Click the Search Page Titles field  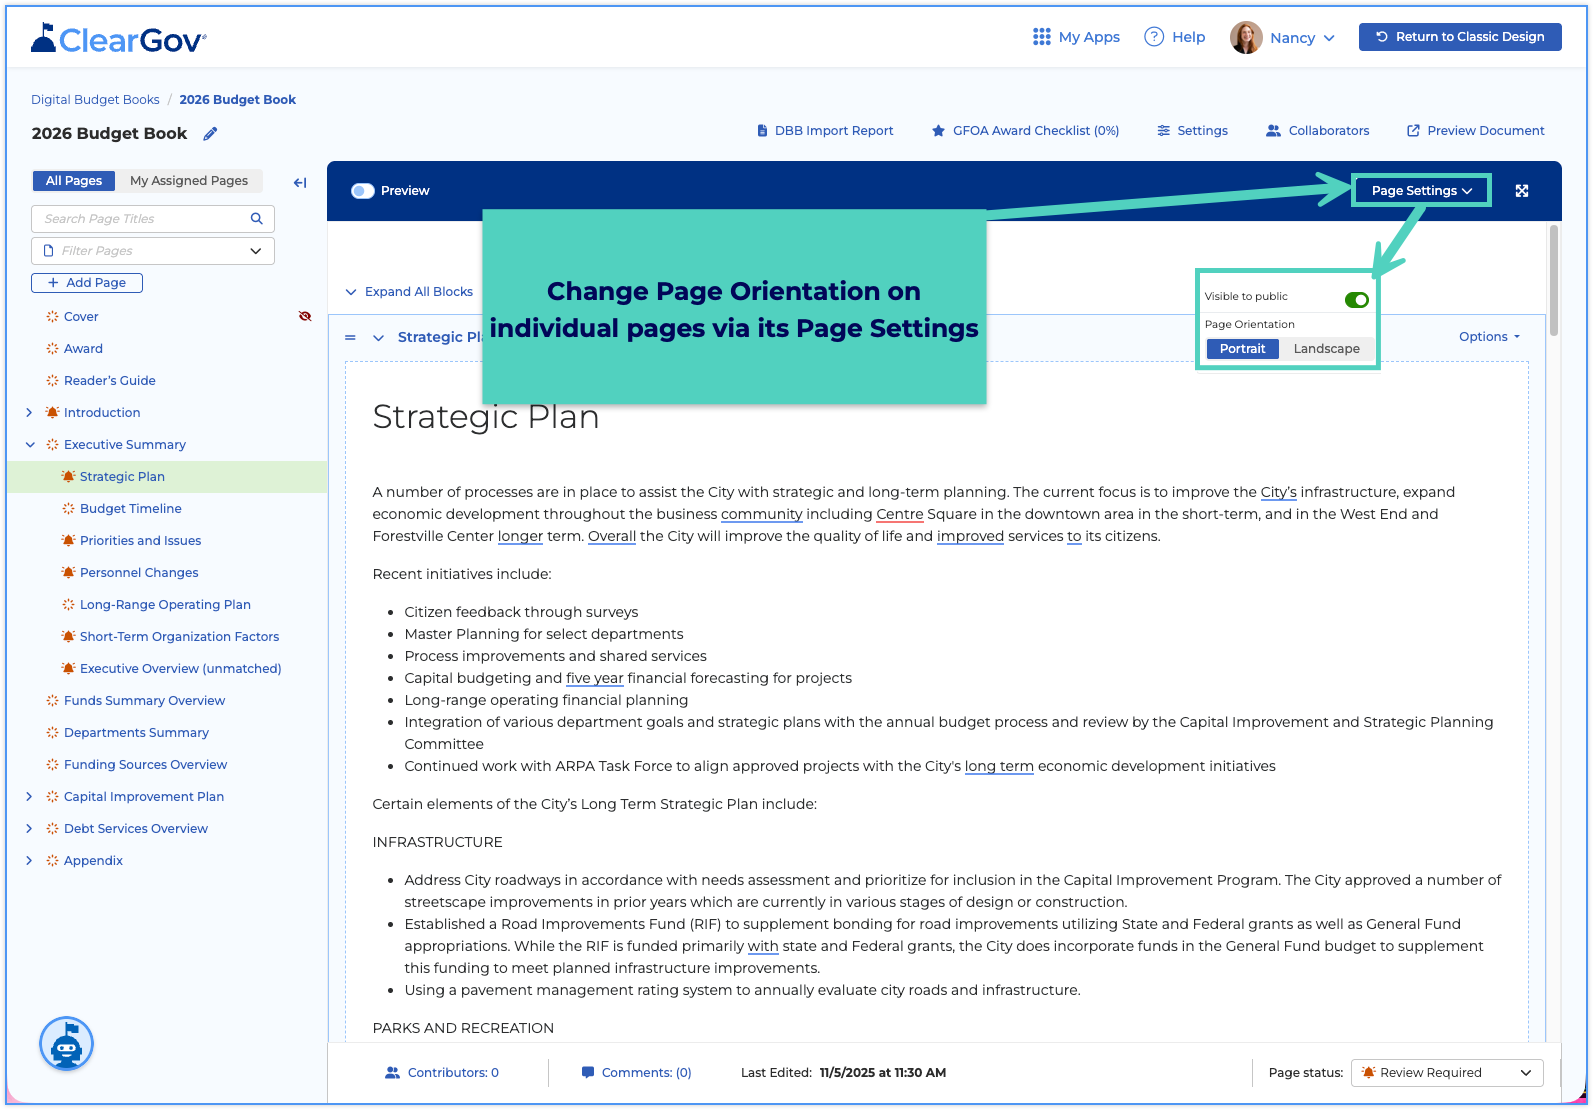pos(153,219)
